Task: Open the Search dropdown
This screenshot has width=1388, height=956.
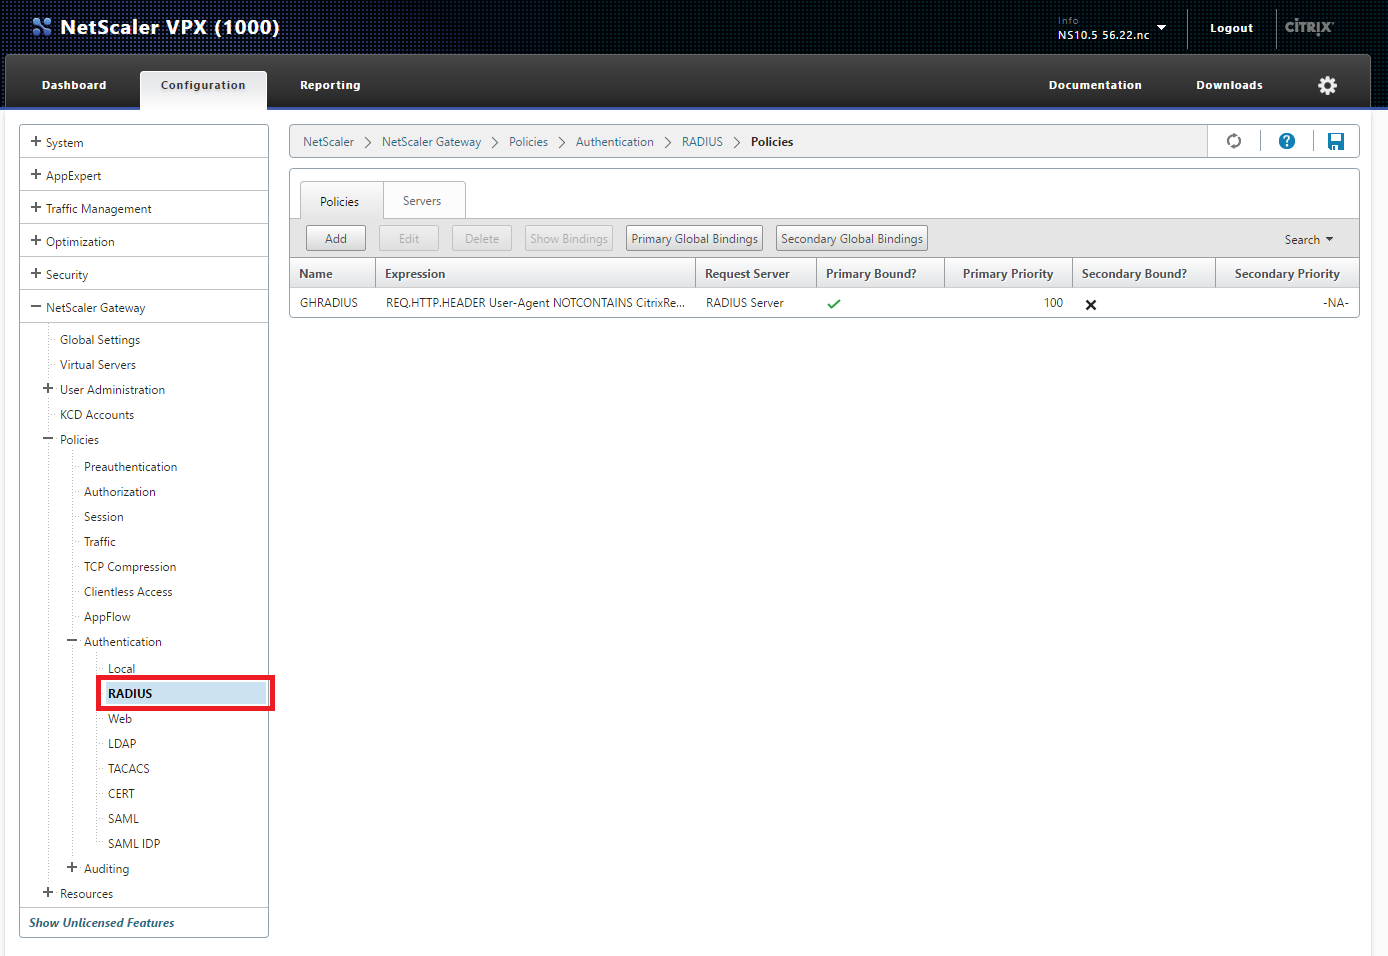Action: tap(1309, 239)
